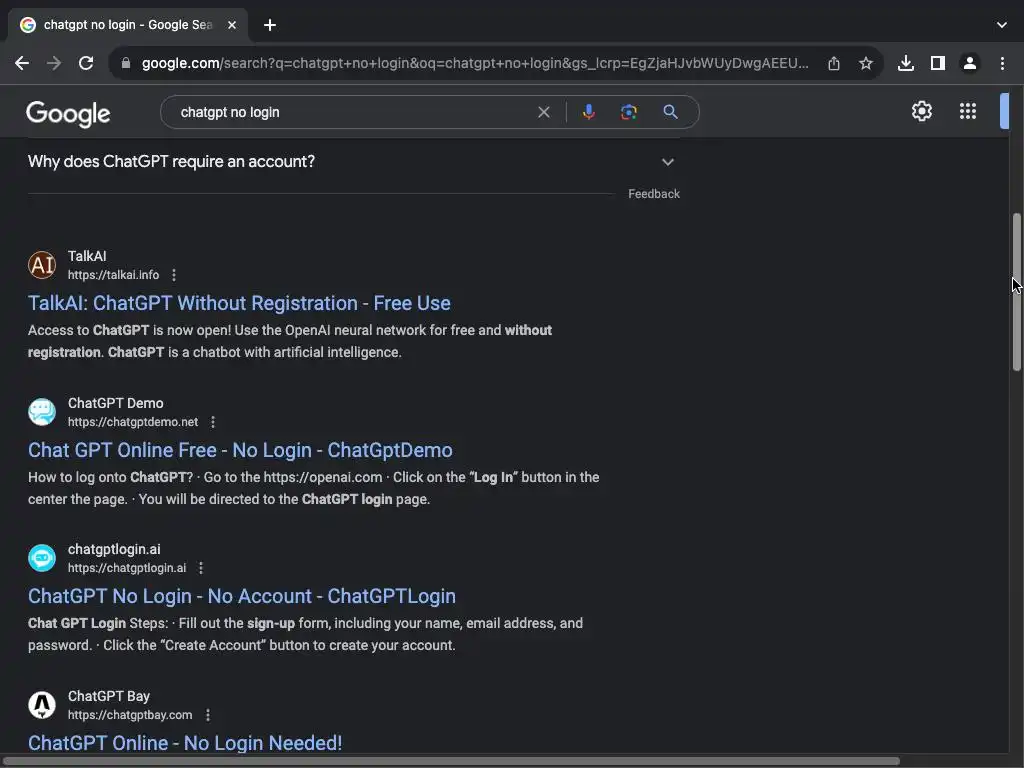Open a new browser tab
Viewport: 1024px width, 768px height.
tap(270, 25)
